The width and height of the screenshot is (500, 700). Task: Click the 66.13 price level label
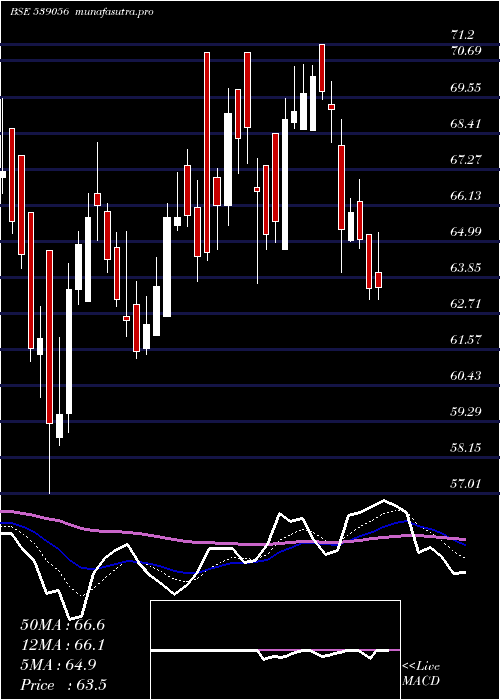coord(466,196)
